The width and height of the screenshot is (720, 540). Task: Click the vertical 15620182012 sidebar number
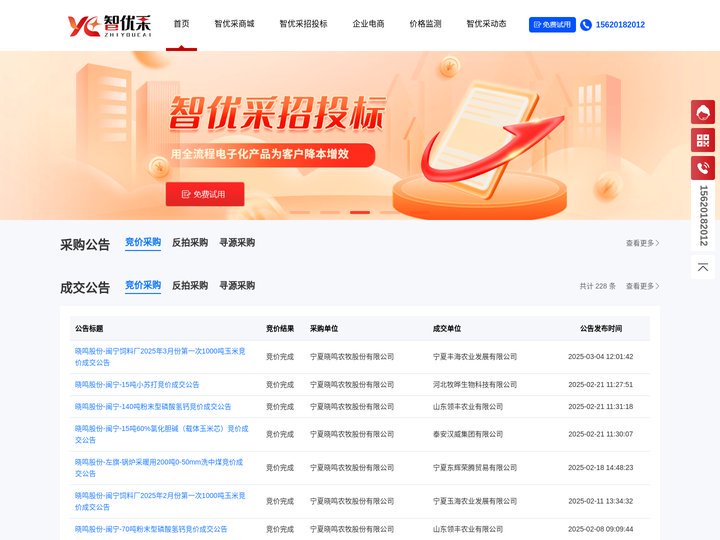coord(703,215)
